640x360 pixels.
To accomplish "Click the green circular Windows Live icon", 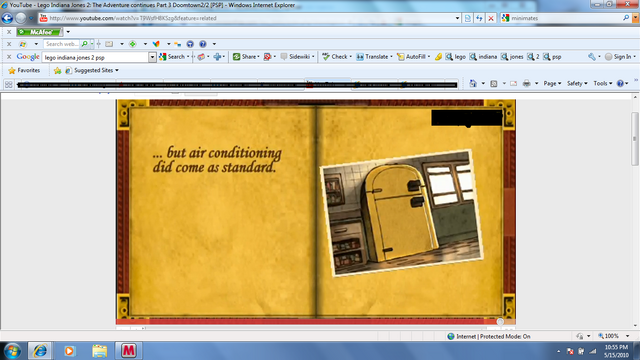I will (x=133, y=44).
